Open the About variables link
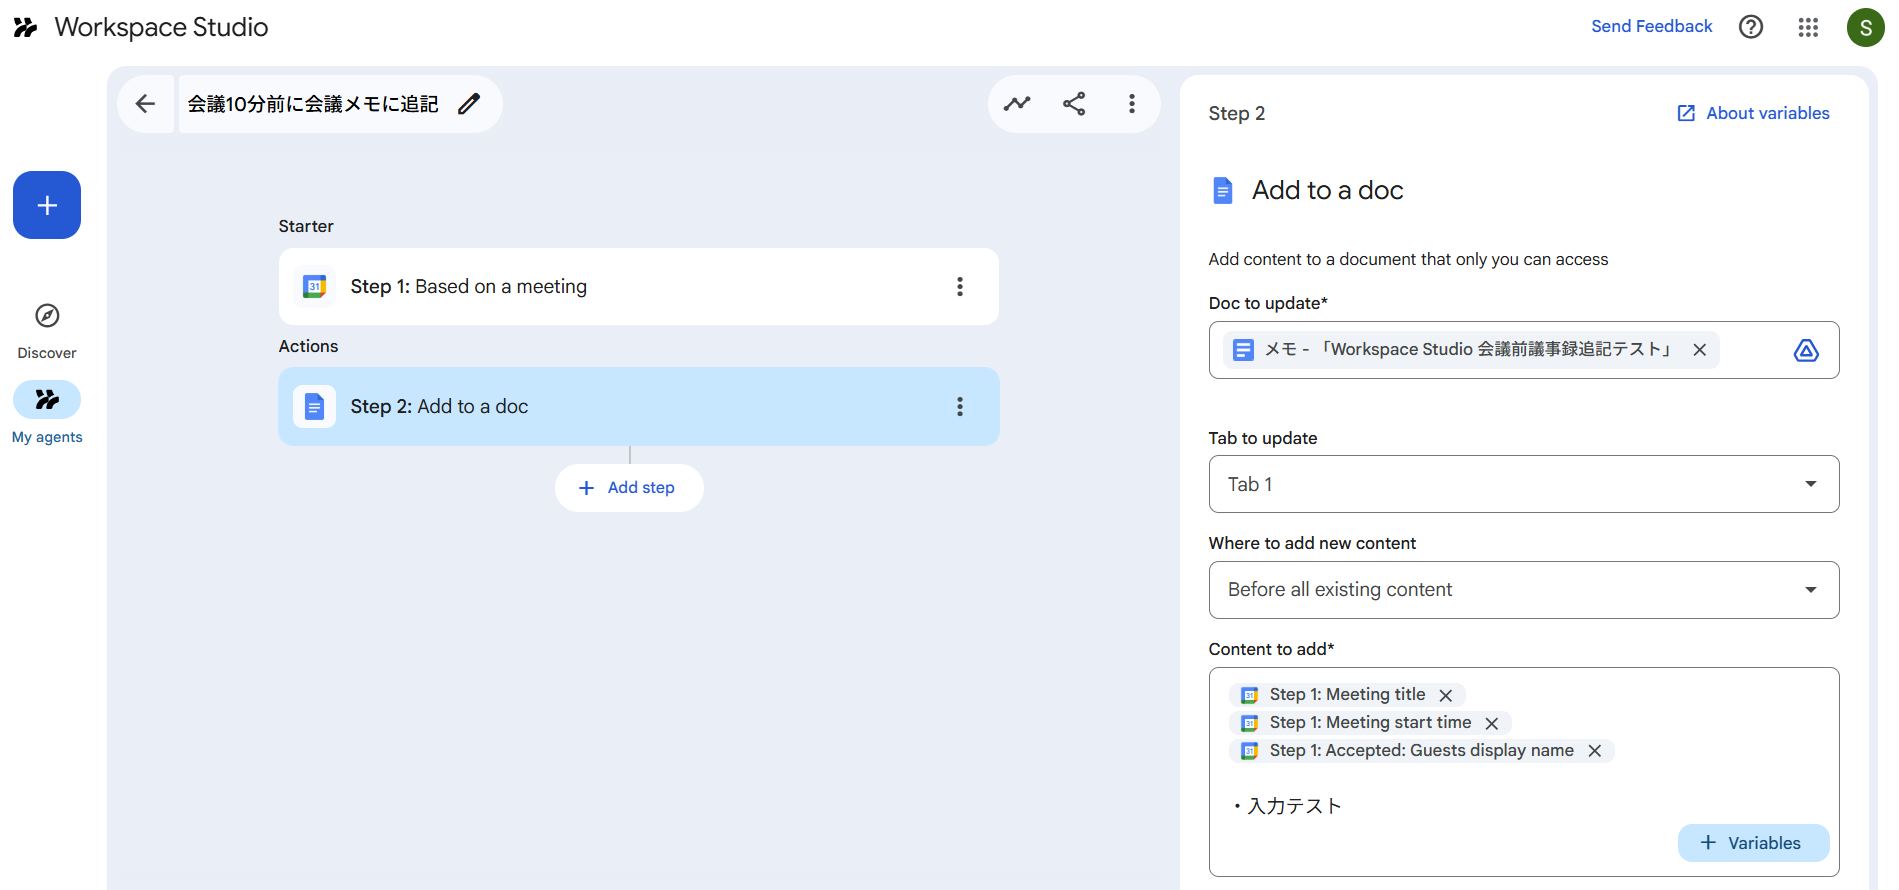 click(1753, 113)
